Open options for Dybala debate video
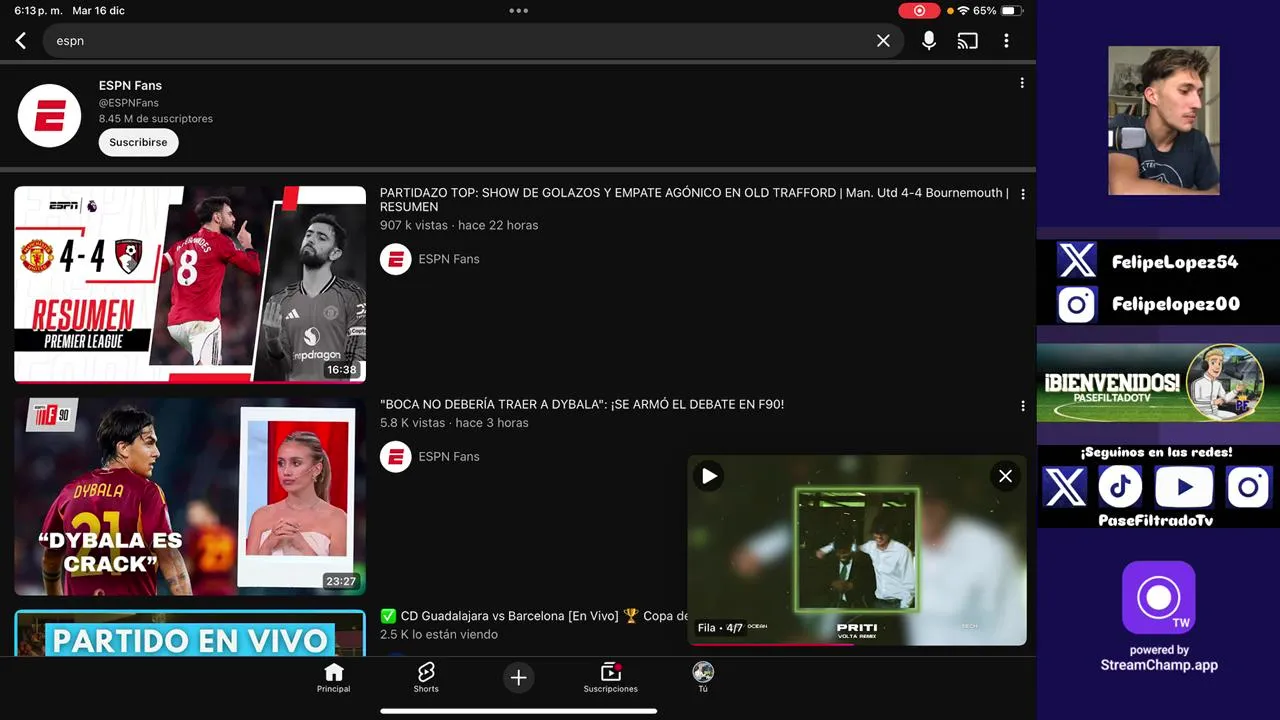The image size is (1280, 720). coord(1022,406)
